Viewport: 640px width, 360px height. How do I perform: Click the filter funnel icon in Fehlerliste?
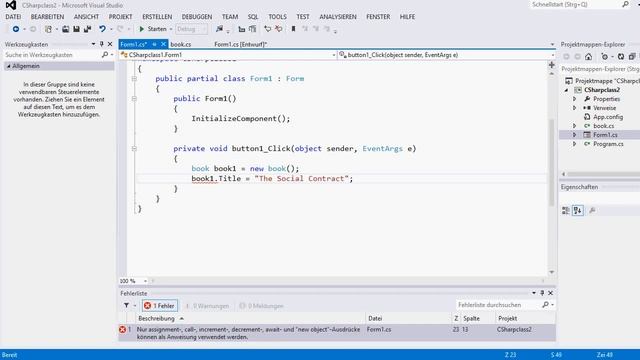click(x=127, y=305)
